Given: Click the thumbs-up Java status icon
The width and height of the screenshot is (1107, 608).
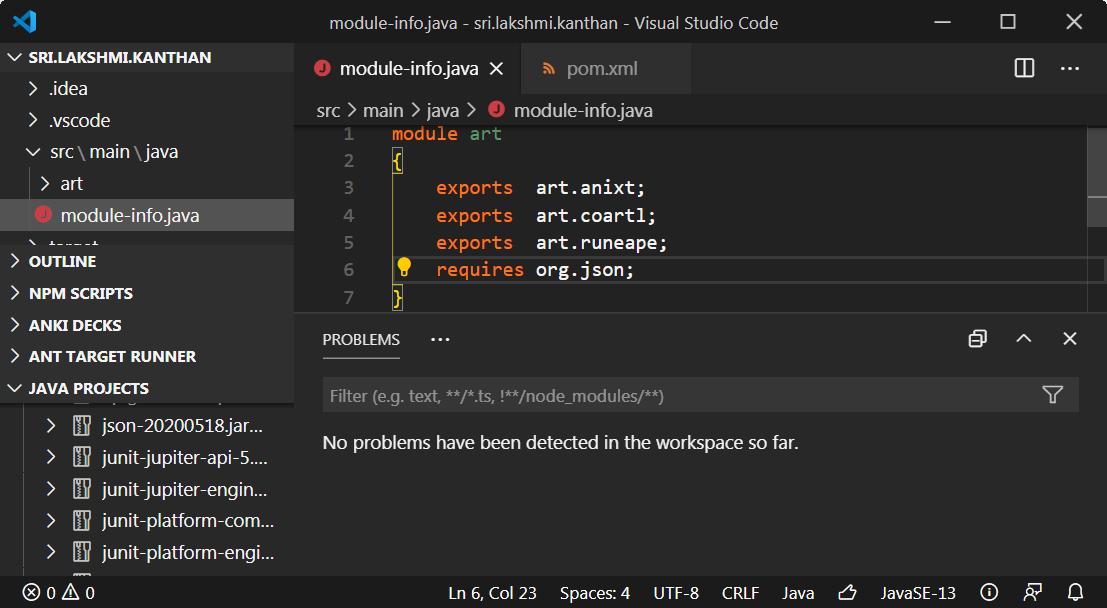Looking at the screenshot, I should point(847,592).
